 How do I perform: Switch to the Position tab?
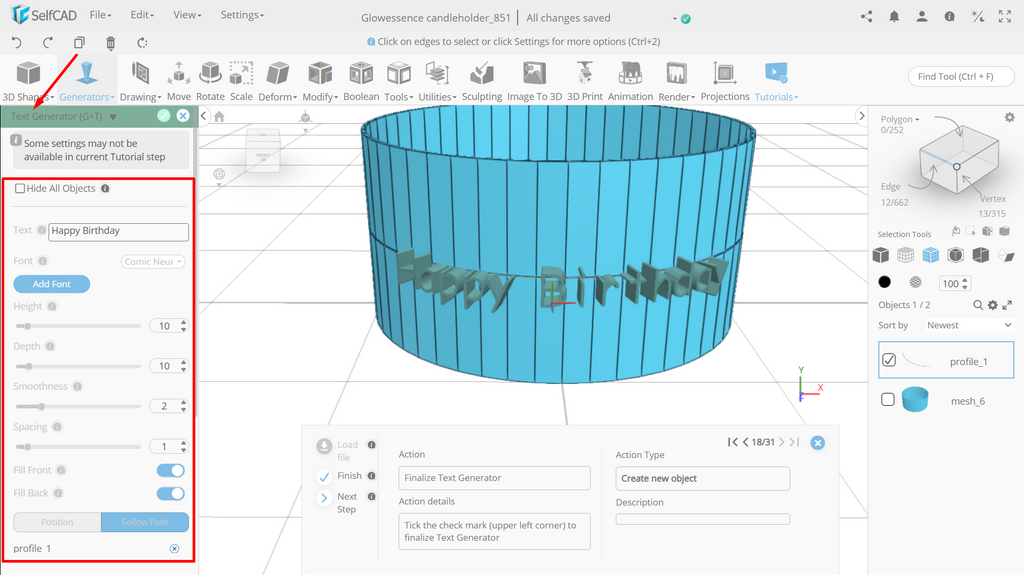57,522
